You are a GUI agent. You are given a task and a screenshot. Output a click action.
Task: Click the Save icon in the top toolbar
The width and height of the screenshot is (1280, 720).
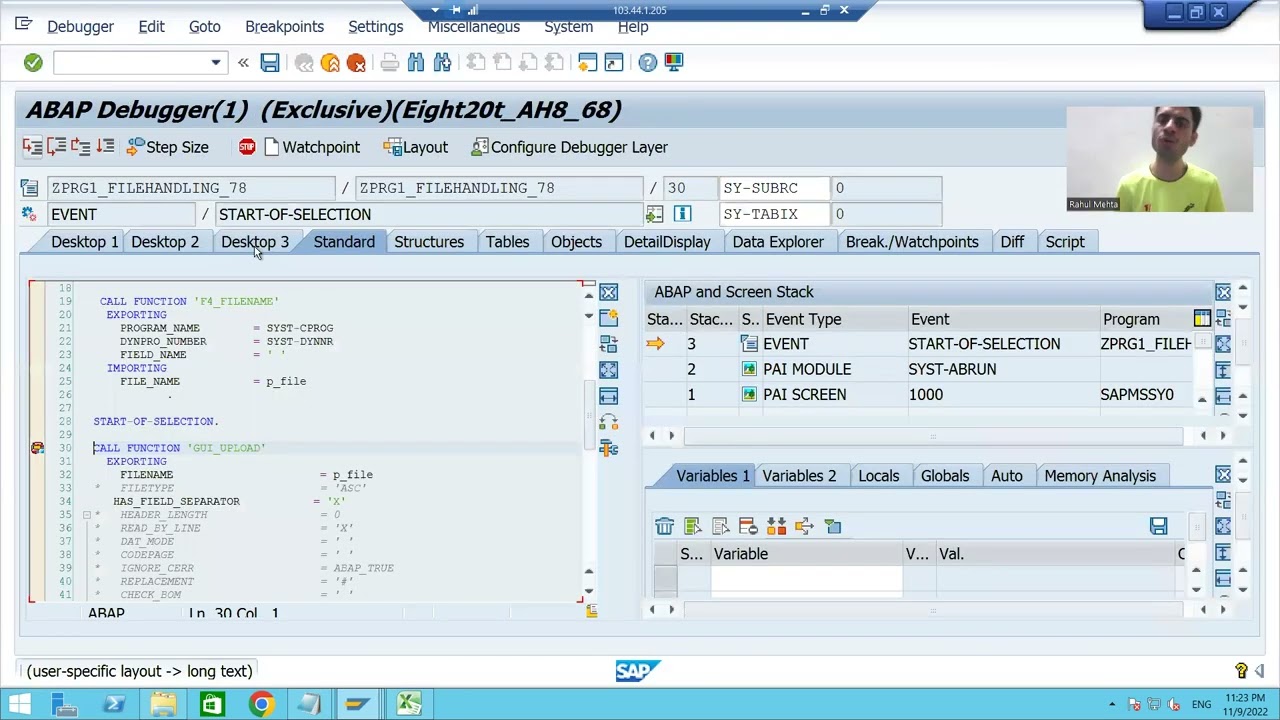click(270, 63)
